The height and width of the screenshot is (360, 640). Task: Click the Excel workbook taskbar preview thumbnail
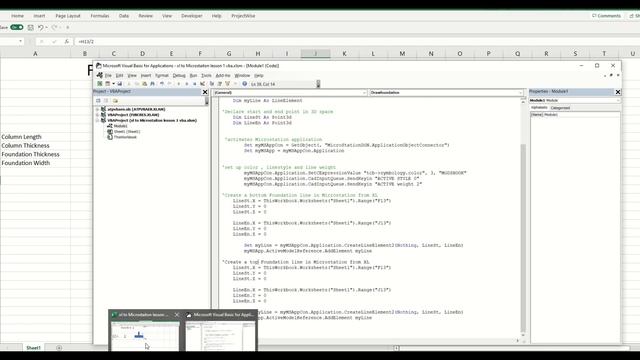click(145, 336)
